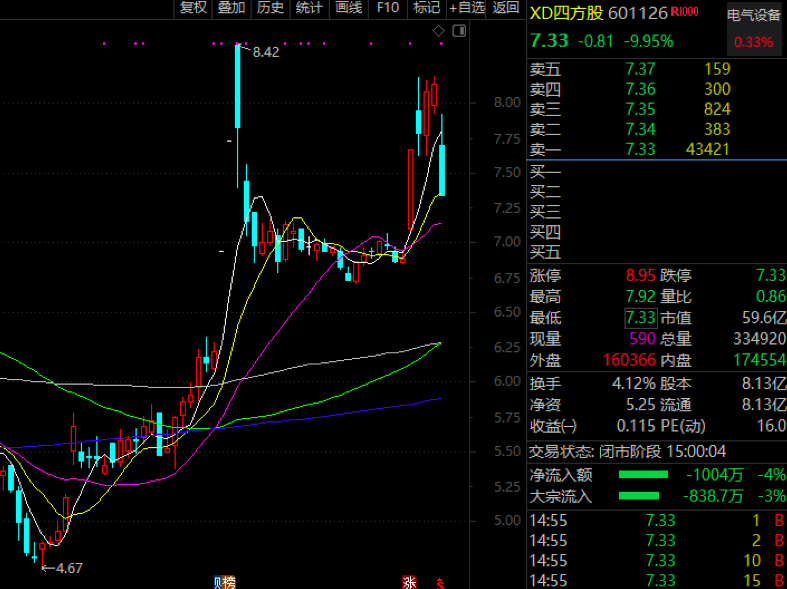Click the 卖一 ask price row
The image size is (787, 589).
pos(640,149)
